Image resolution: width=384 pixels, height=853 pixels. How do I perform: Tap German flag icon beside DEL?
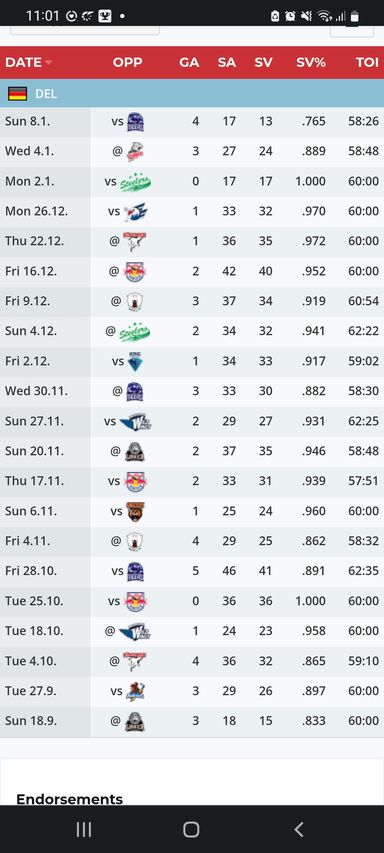[x=17, y=94]
